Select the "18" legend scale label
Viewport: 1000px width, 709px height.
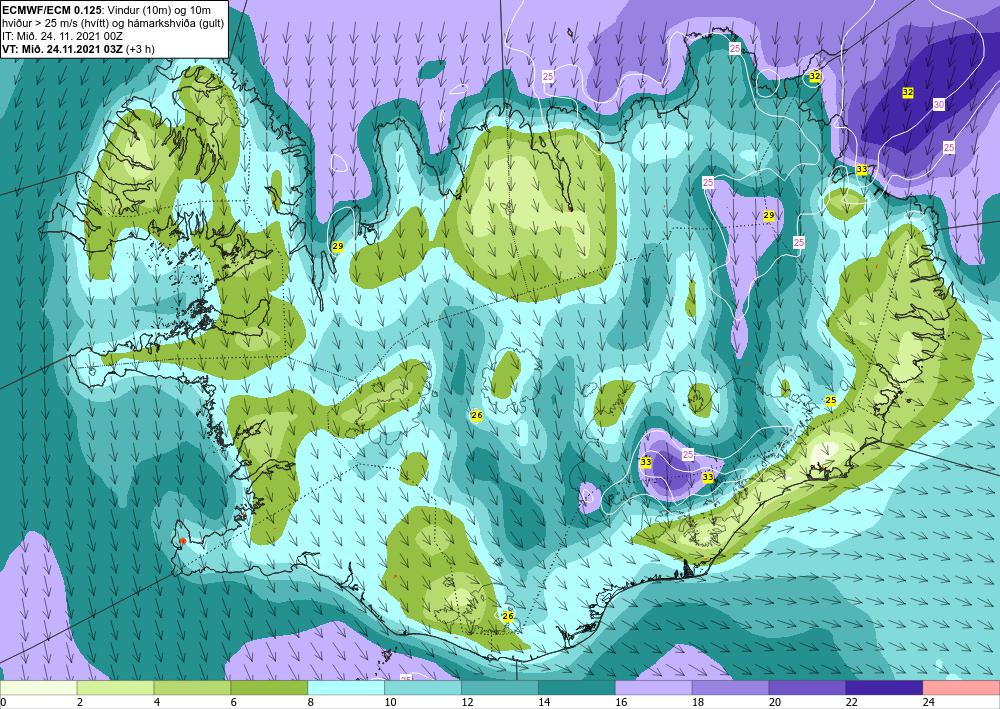[698, 703]
